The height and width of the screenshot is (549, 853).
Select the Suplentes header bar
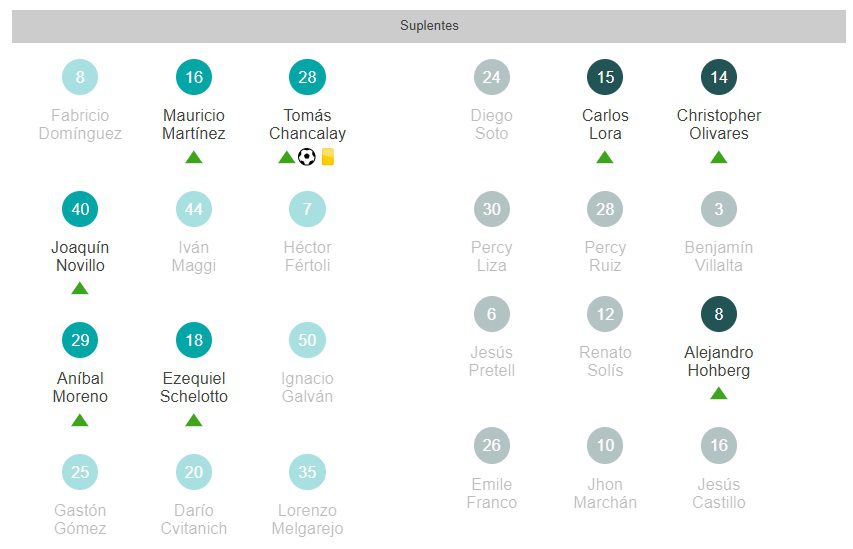429,26
